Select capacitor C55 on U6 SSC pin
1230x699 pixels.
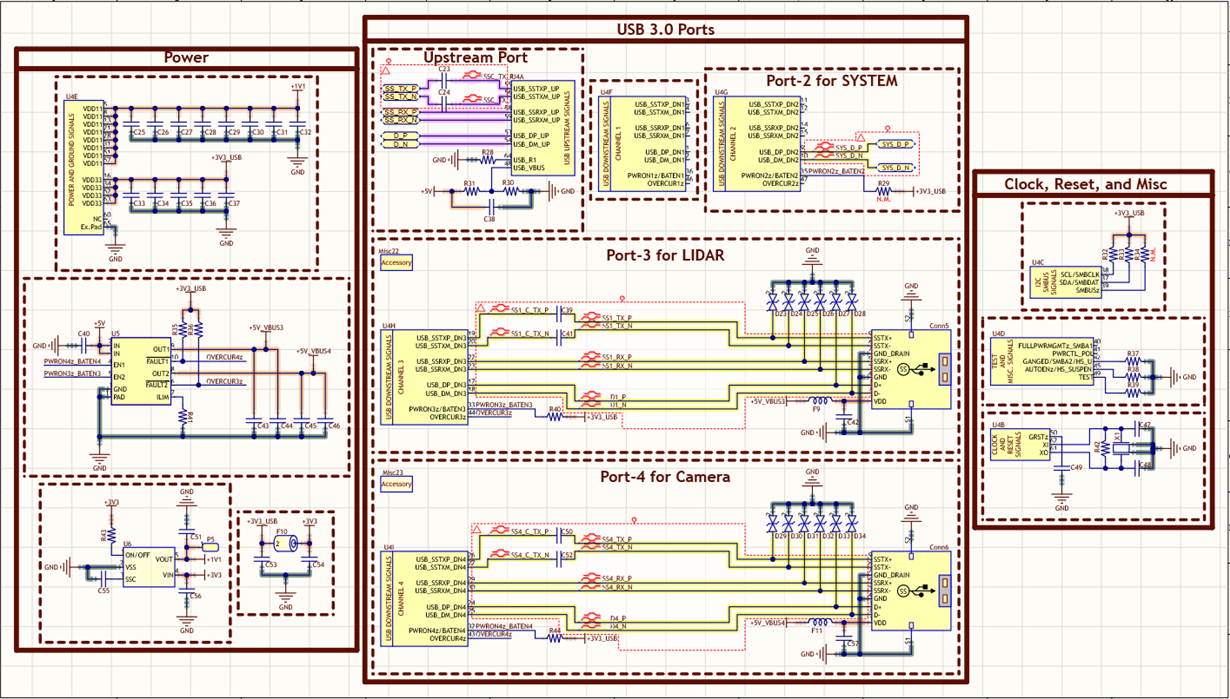tap(102, 579)
